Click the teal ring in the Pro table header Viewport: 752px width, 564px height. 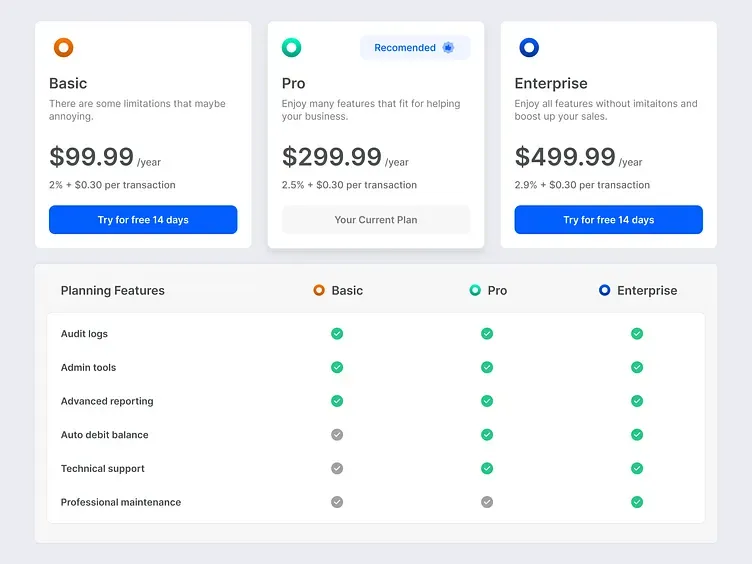tap(475, 290)
